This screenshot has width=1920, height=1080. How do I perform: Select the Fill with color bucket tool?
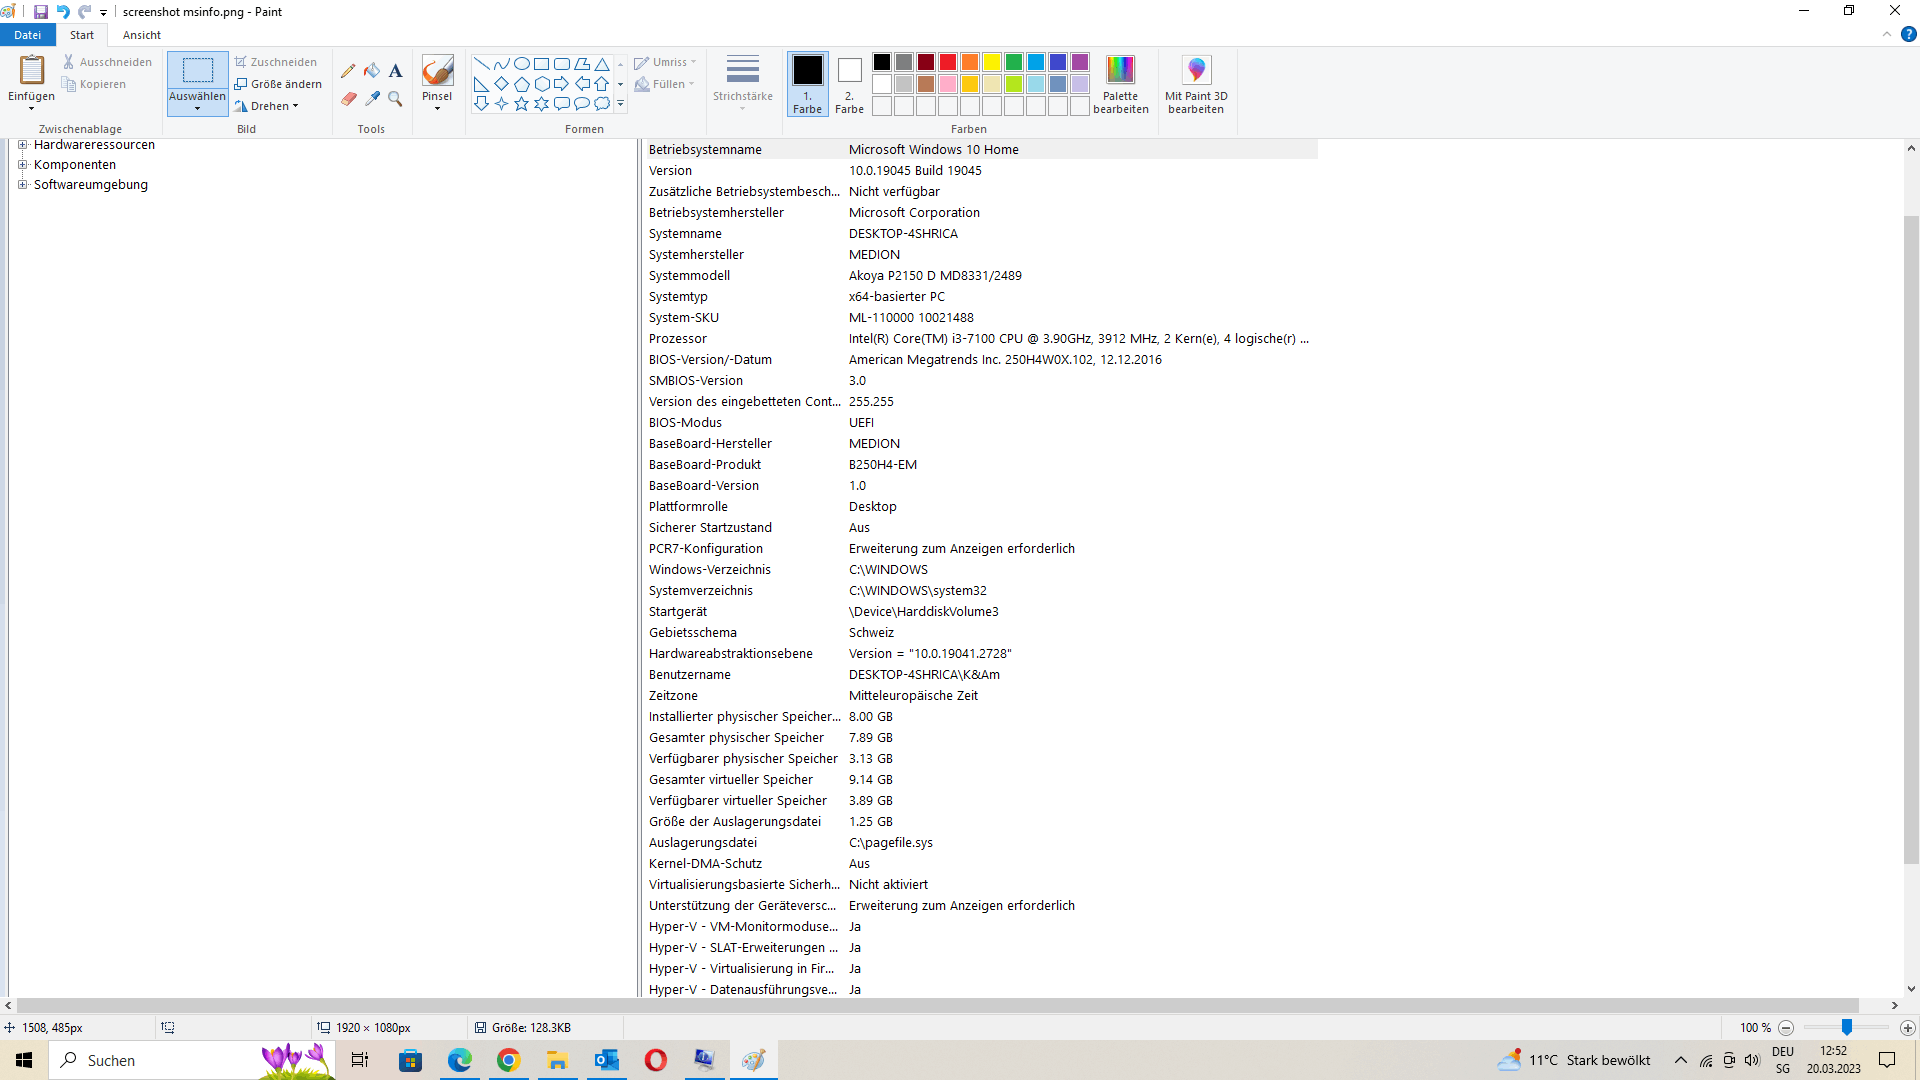click(x=372, y=71)
